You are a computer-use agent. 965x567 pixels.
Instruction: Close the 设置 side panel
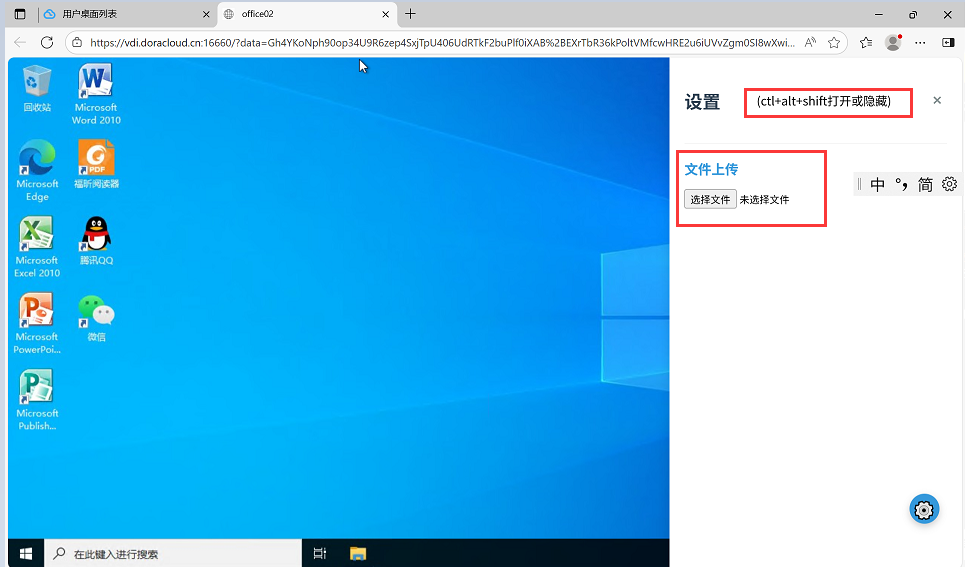point(937,100)
